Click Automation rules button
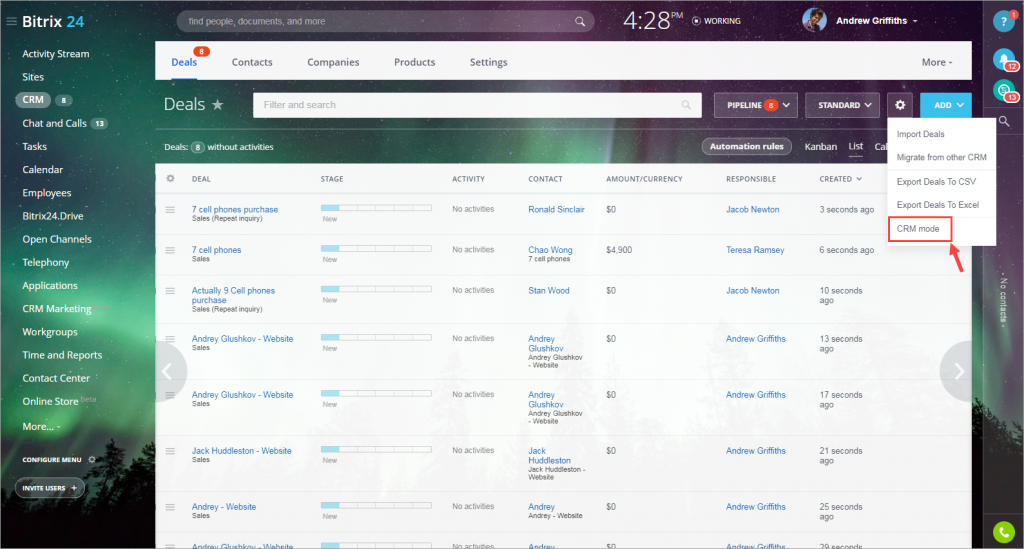Image resolution: width=1024 pixels, height=549 pixels. 746,146
